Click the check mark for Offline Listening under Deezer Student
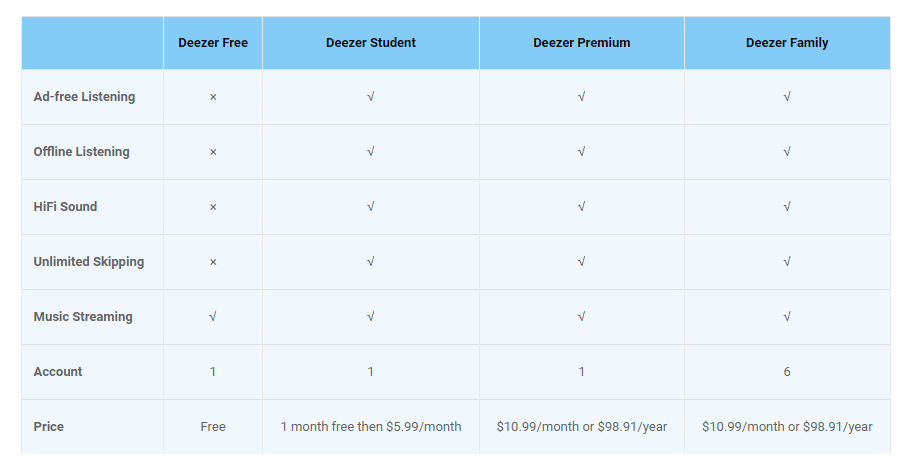The width and height of the screenshot is (904, 467). [x=371, y=152]
